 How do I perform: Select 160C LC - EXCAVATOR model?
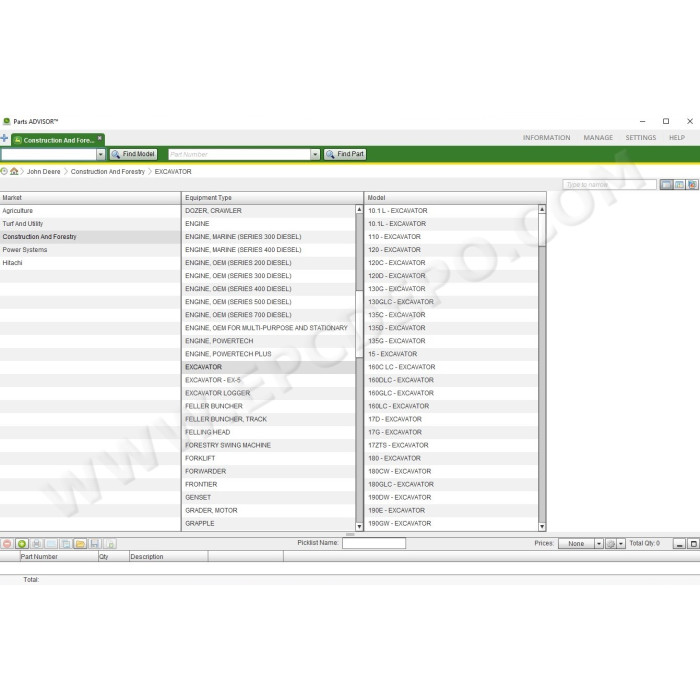coord(451,367)
